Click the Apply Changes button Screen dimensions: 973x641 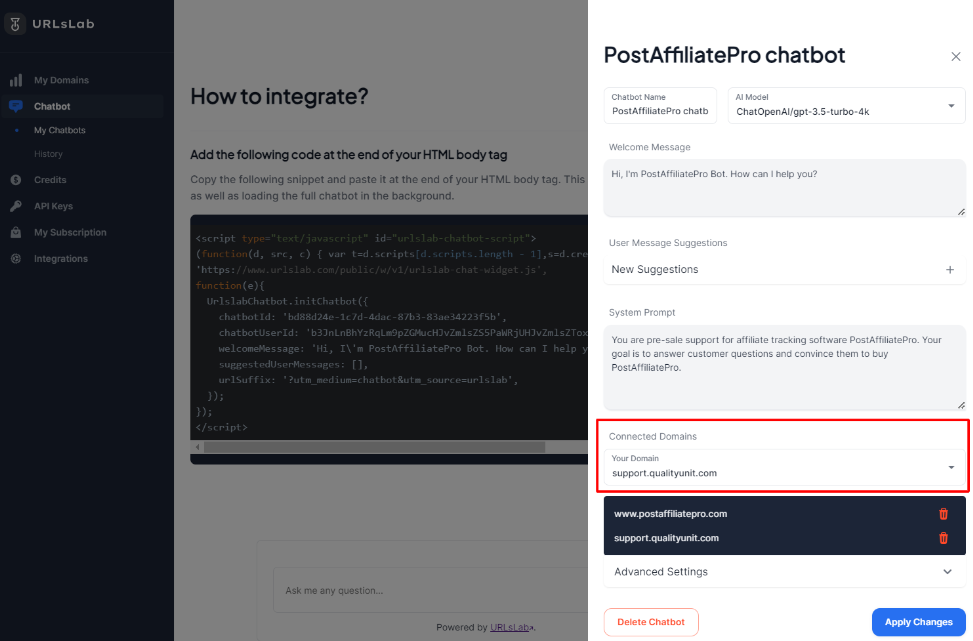[918, 621]
